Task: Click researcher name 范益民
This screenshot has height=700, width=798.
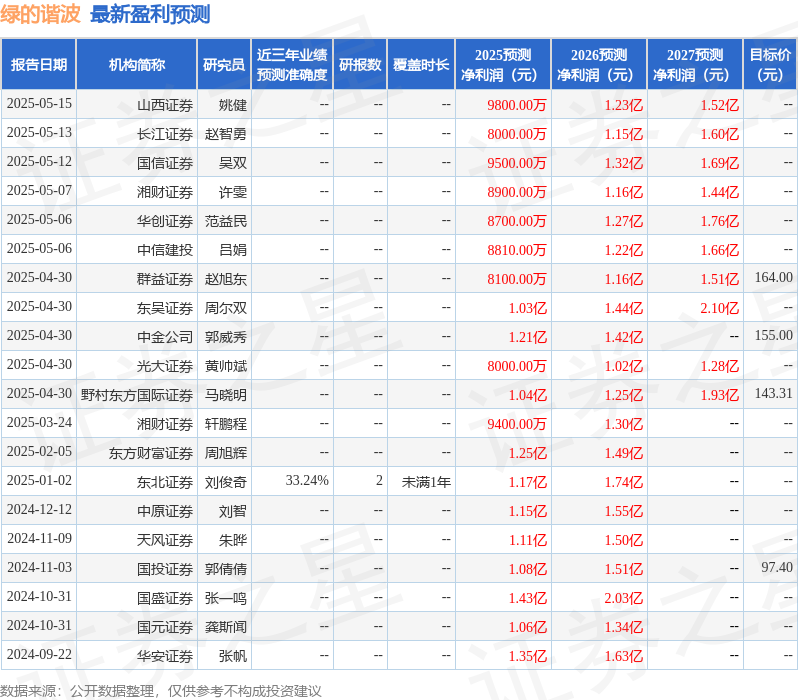Action: click(x=226, y=221)
